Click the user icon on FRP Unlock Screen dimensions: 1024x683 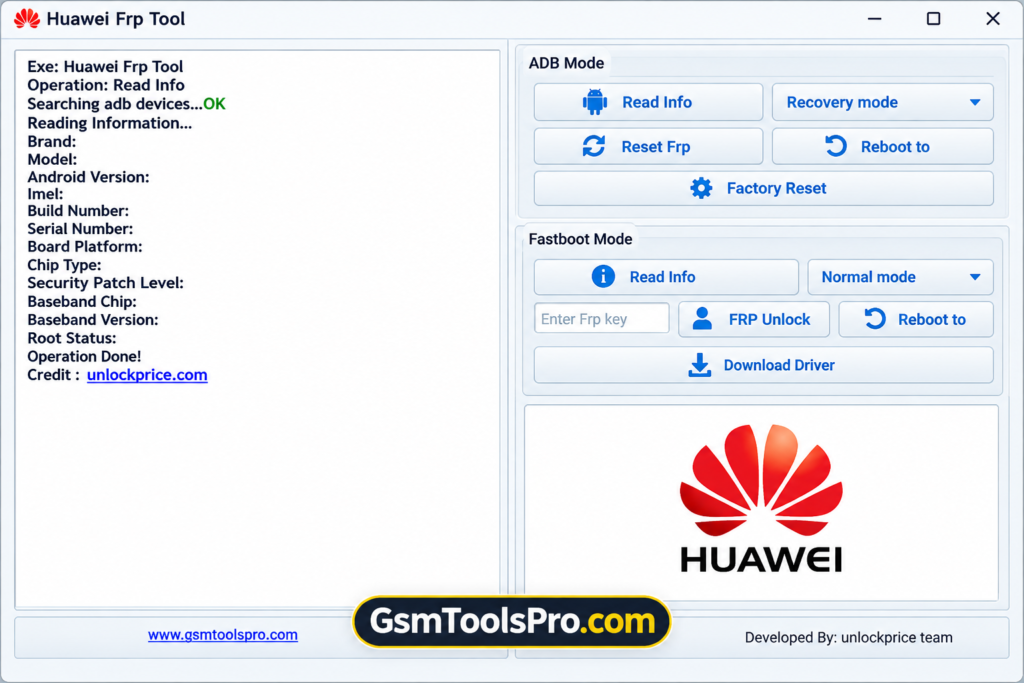702,319
